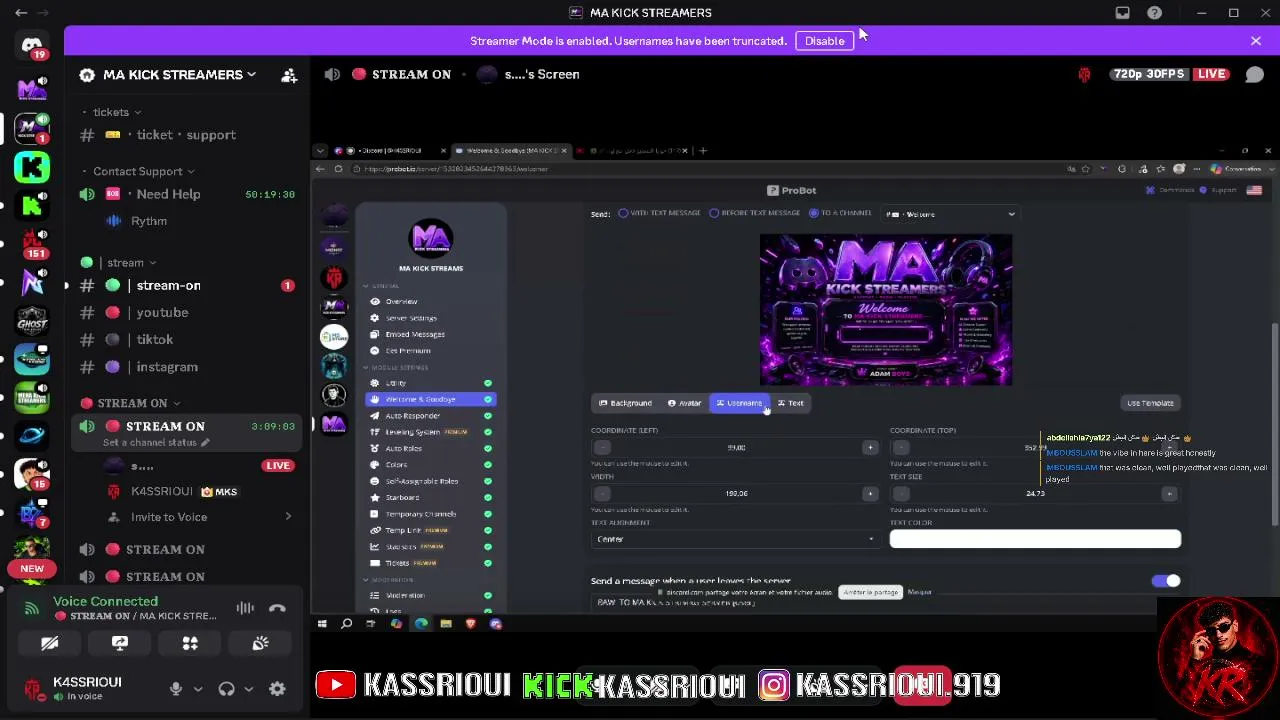Open the white Text Color picker
Screen dimensions: 1280x720
pyautogui.click(x=1035, y=539)
